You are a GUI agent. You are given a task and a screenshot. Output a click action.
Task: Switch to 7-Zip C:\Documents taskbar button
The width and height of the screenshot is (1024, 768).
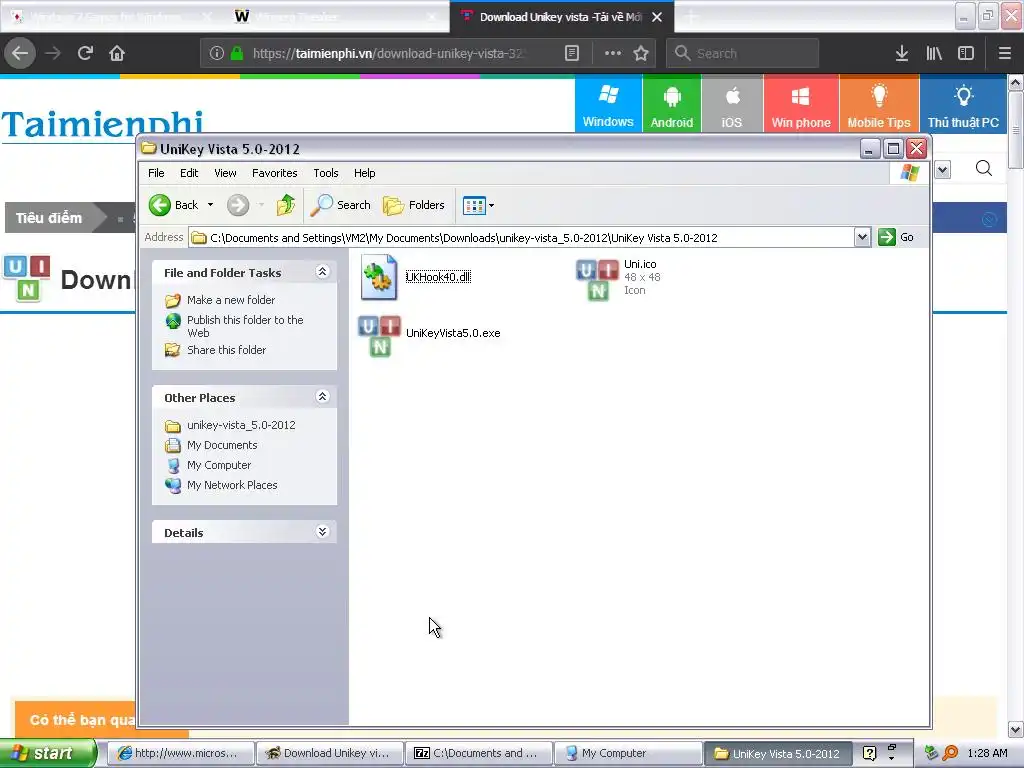[x=479, y=753]
